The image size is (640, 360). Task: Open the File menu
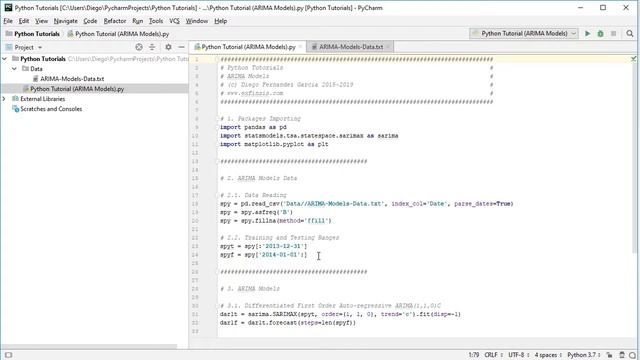coord(8,21)
